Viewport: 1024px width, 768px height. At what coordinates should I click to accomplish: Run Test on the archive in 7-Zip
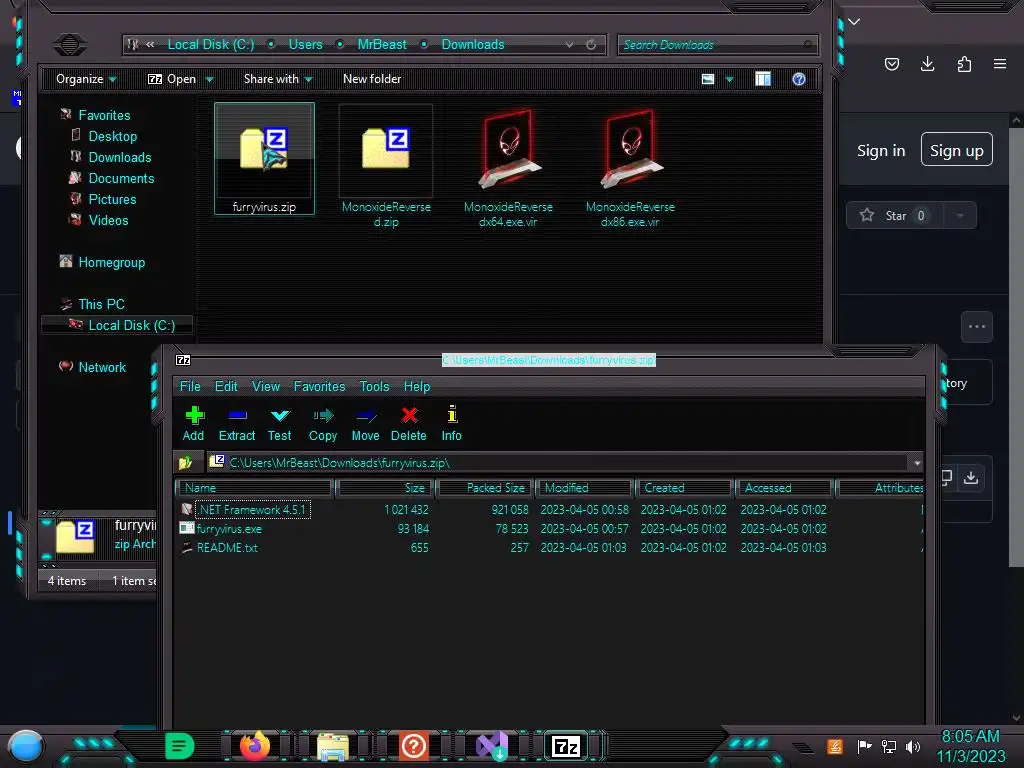tap(280, 424)
